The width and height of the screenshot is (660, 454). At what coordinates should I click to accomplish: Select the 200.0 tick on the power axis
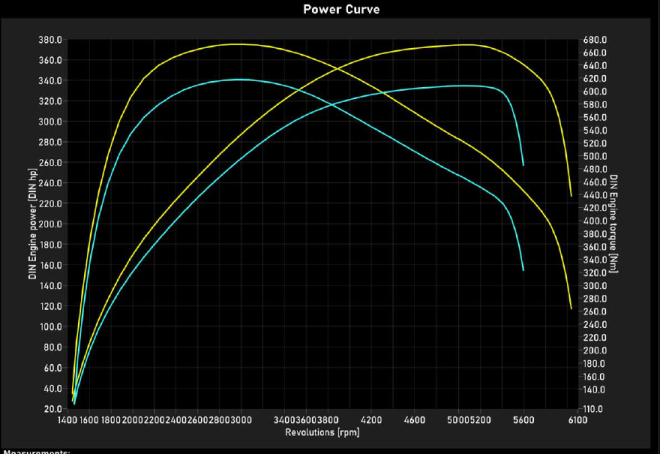51,225
